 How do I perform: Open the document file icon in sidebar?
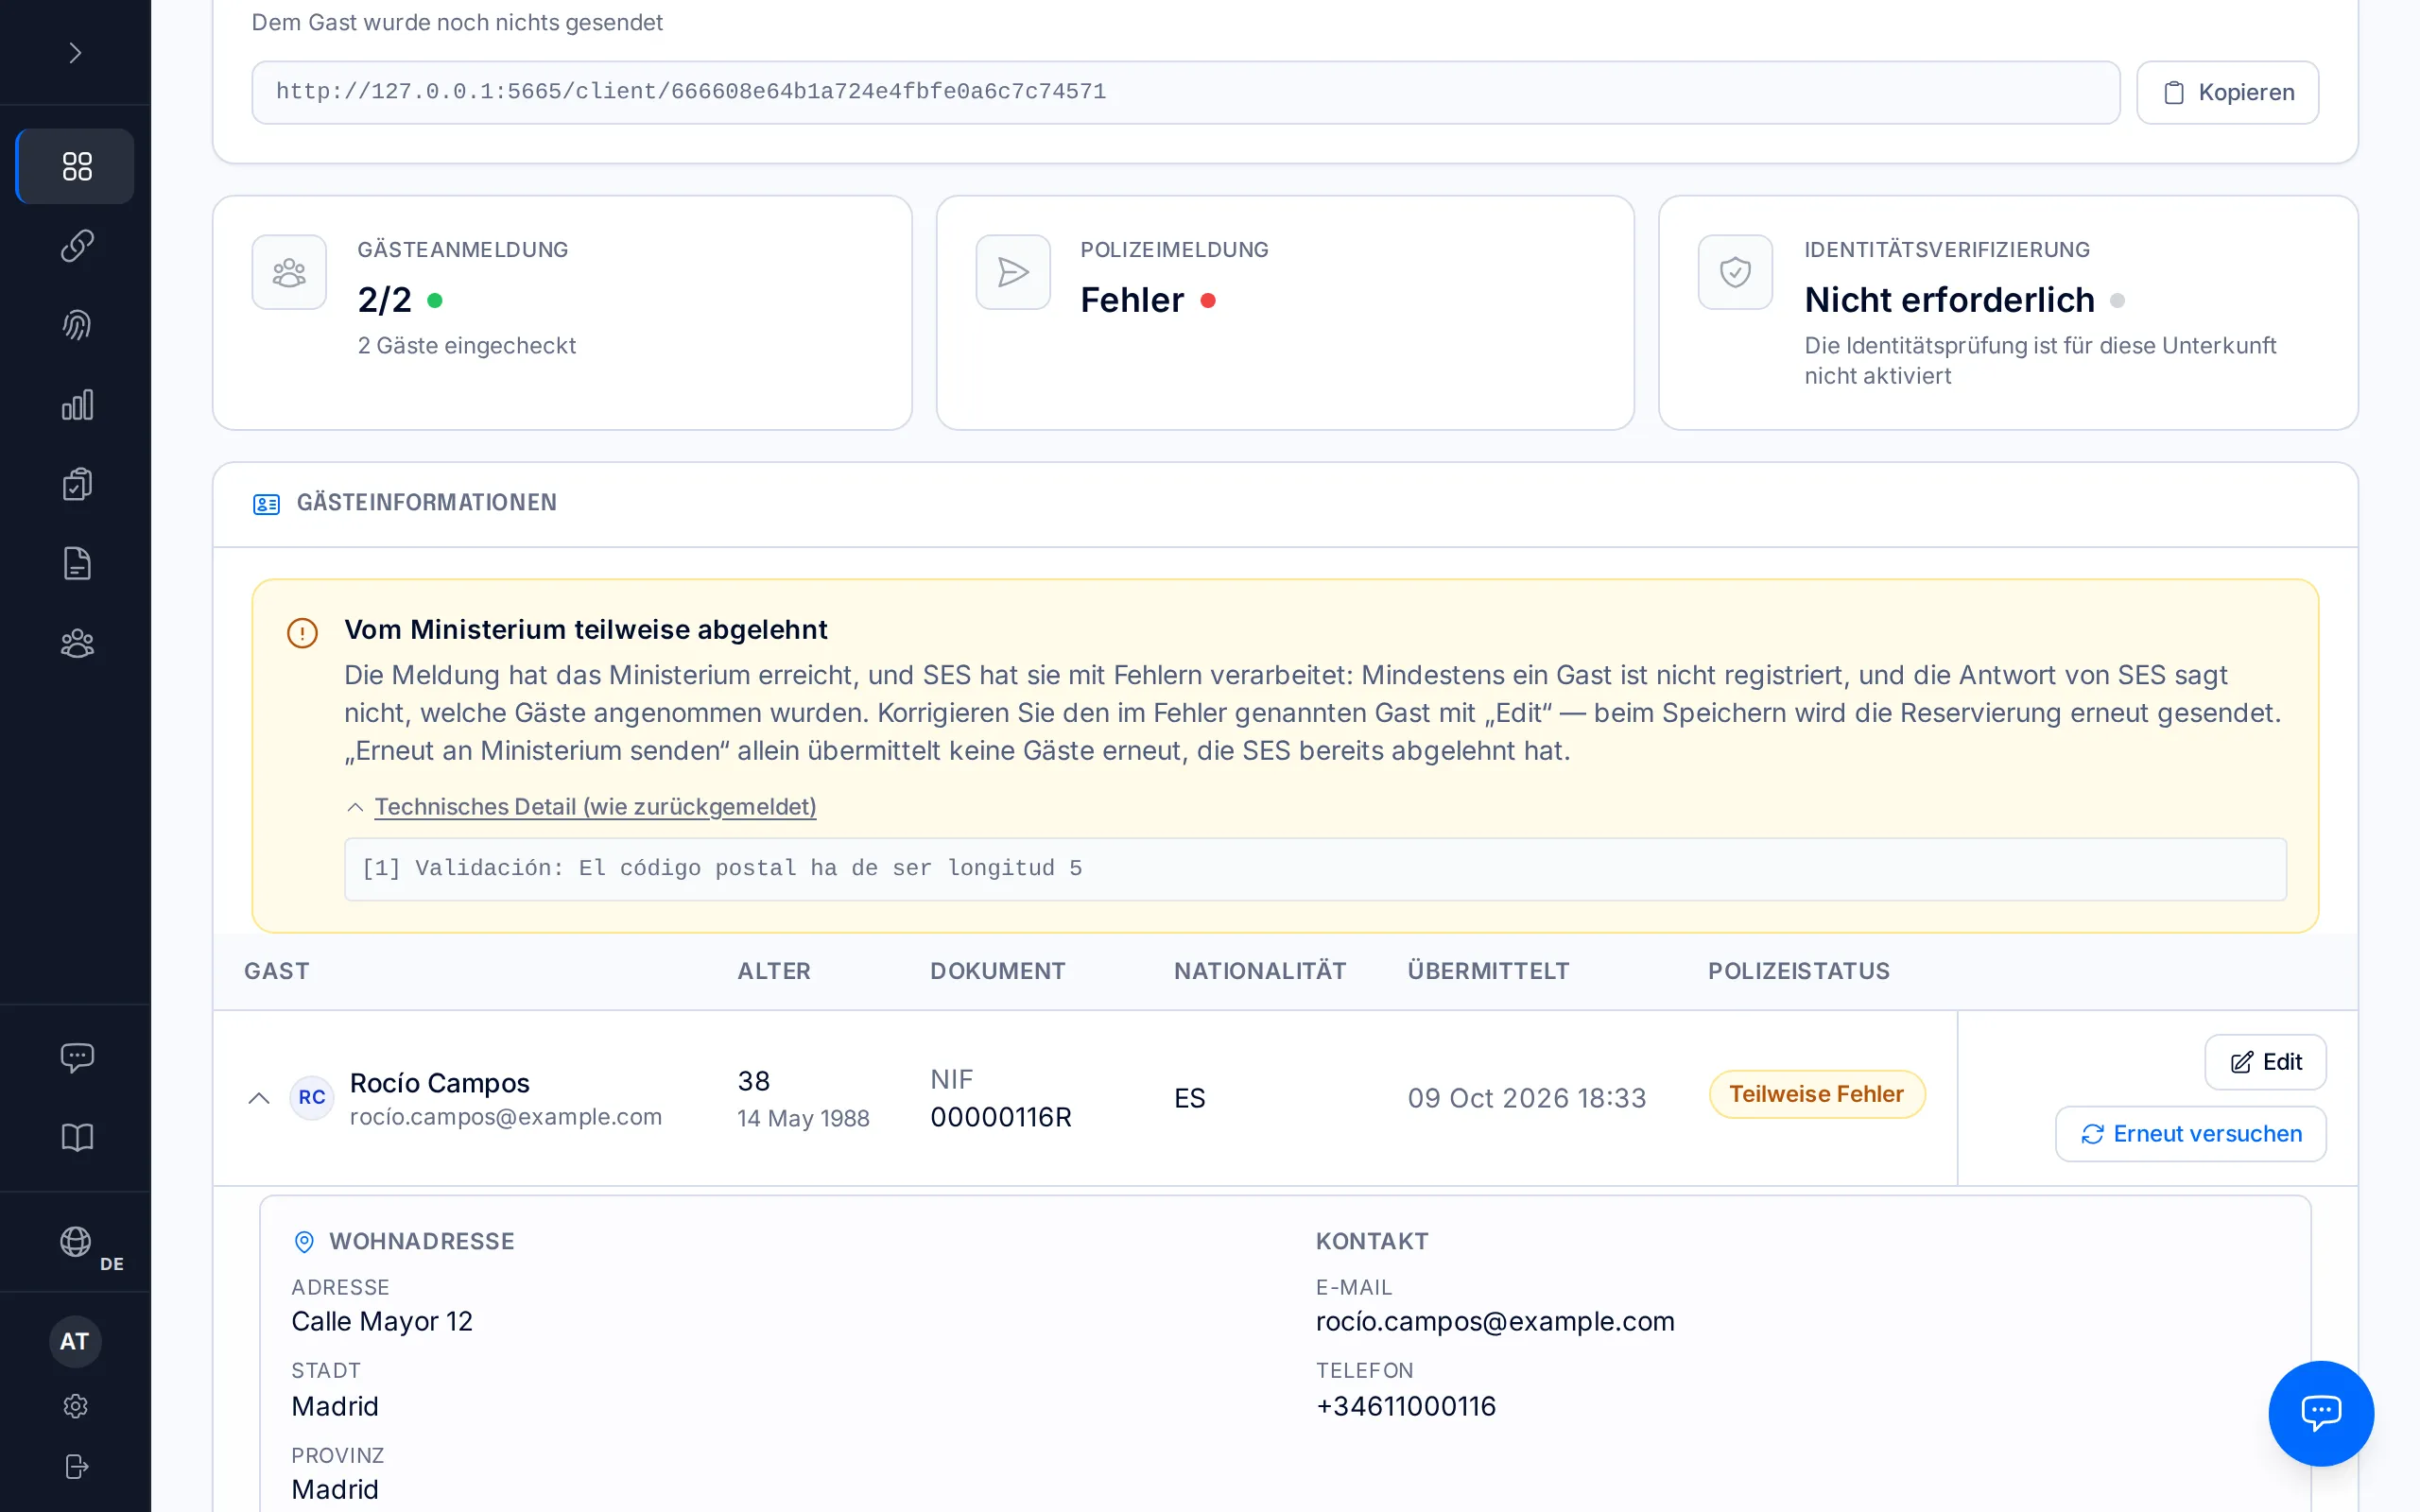tap(76, 564)
